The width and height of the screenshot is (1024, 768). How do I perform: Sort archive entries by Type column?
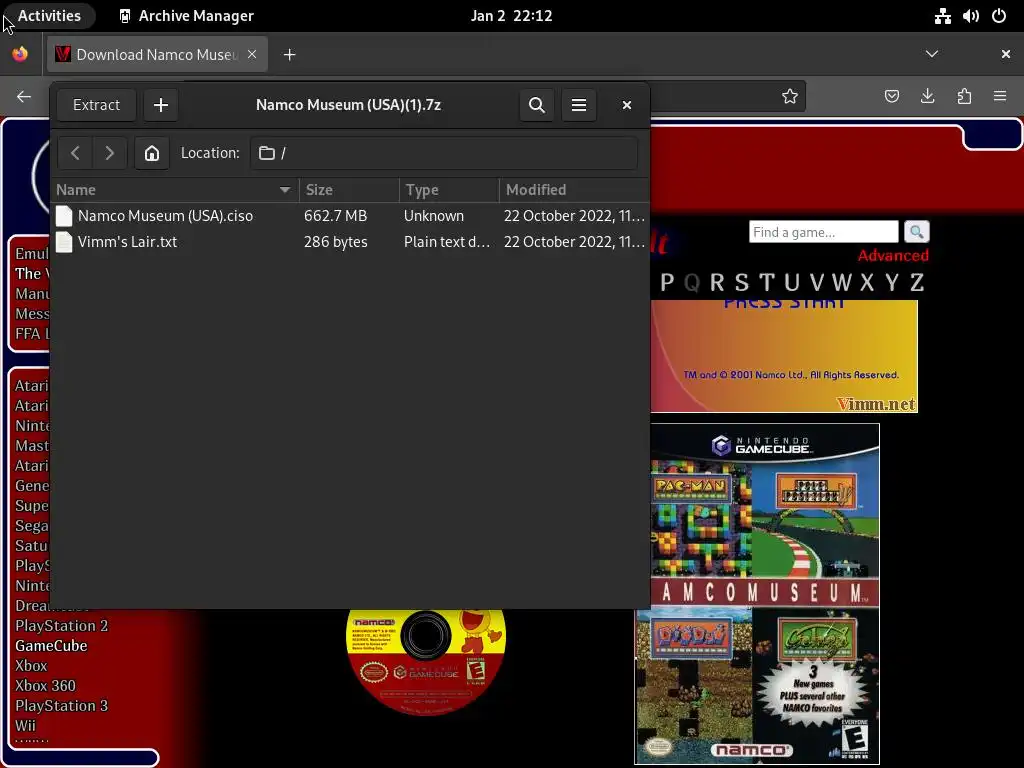(449, 190)
